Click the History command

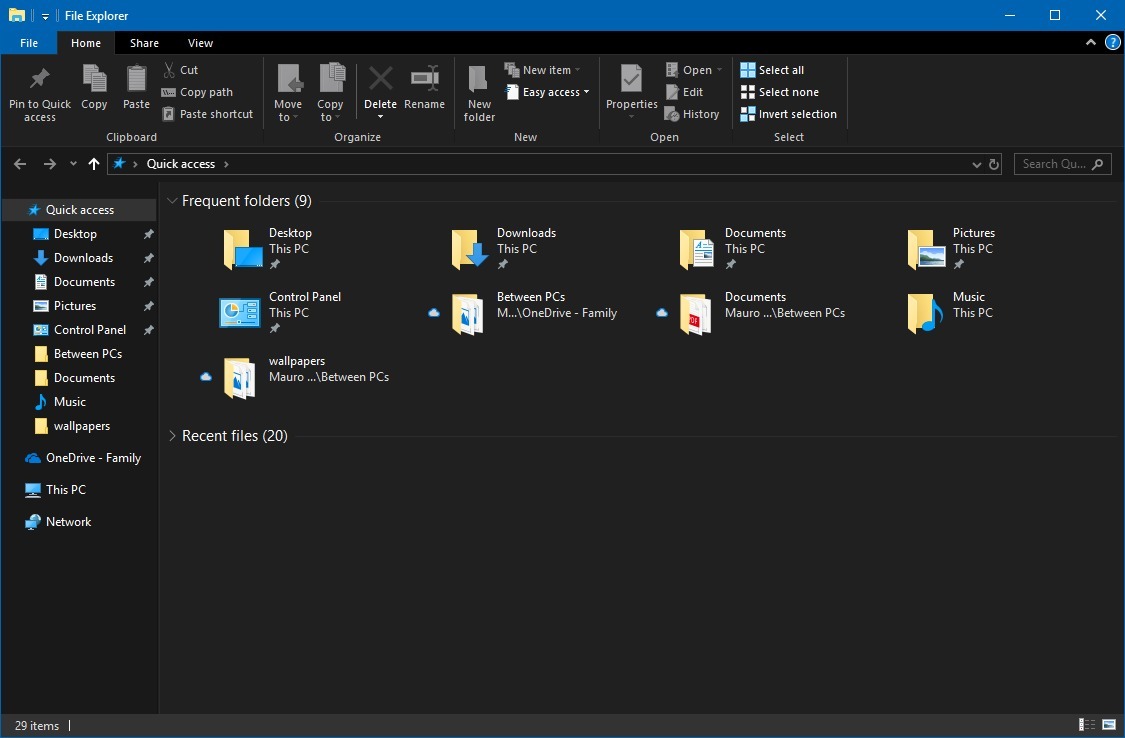pos(692,114)
